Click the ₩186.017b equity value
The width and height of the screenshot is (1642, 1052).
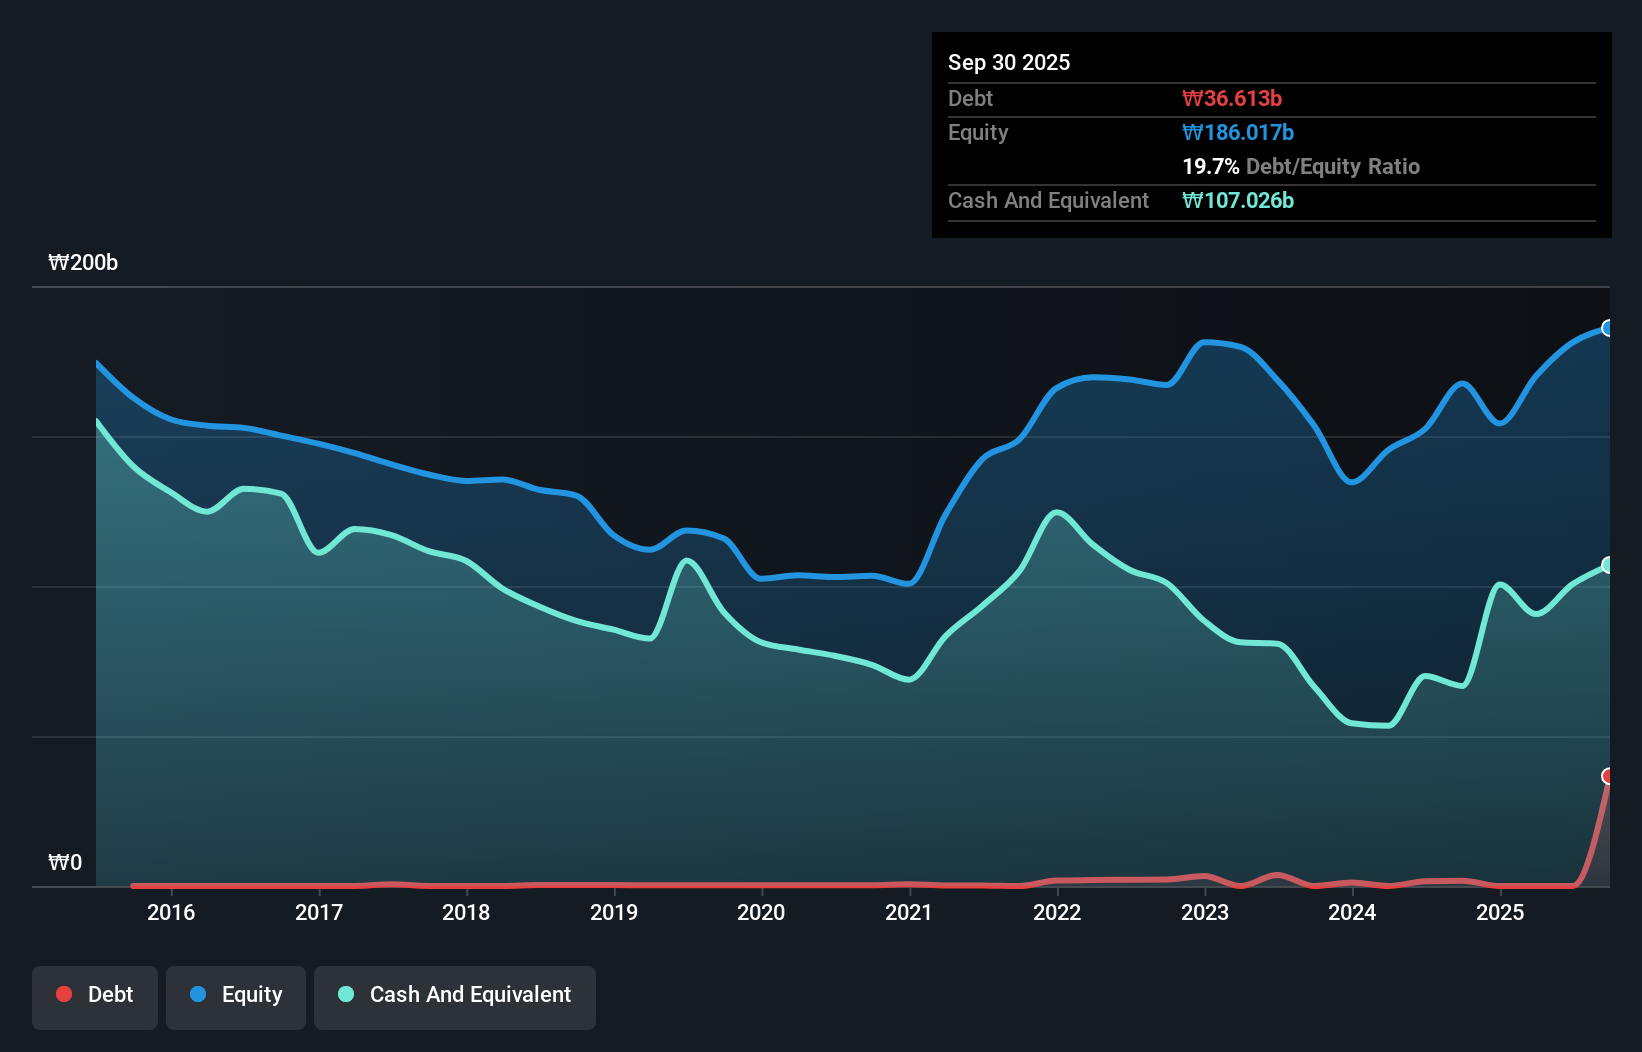pyautogui.click(x=1238, y=132)
